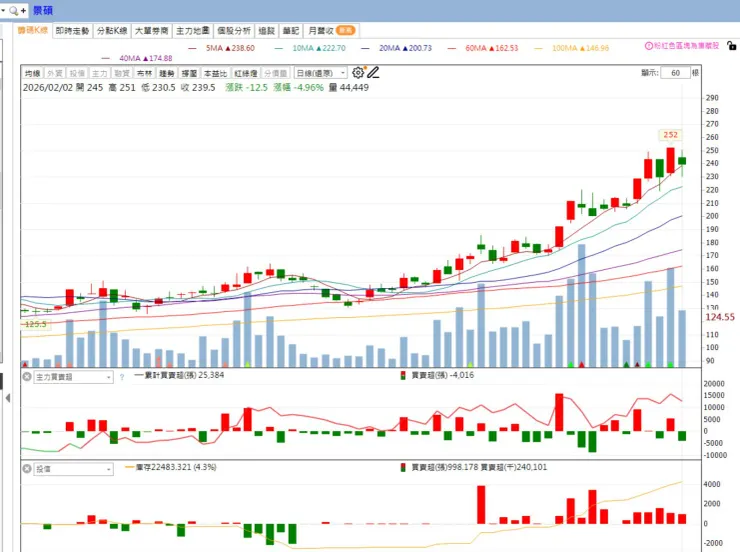Click the 5MA 238.60 legend label
The image size is (740, 552).
(x=230, y=48)
